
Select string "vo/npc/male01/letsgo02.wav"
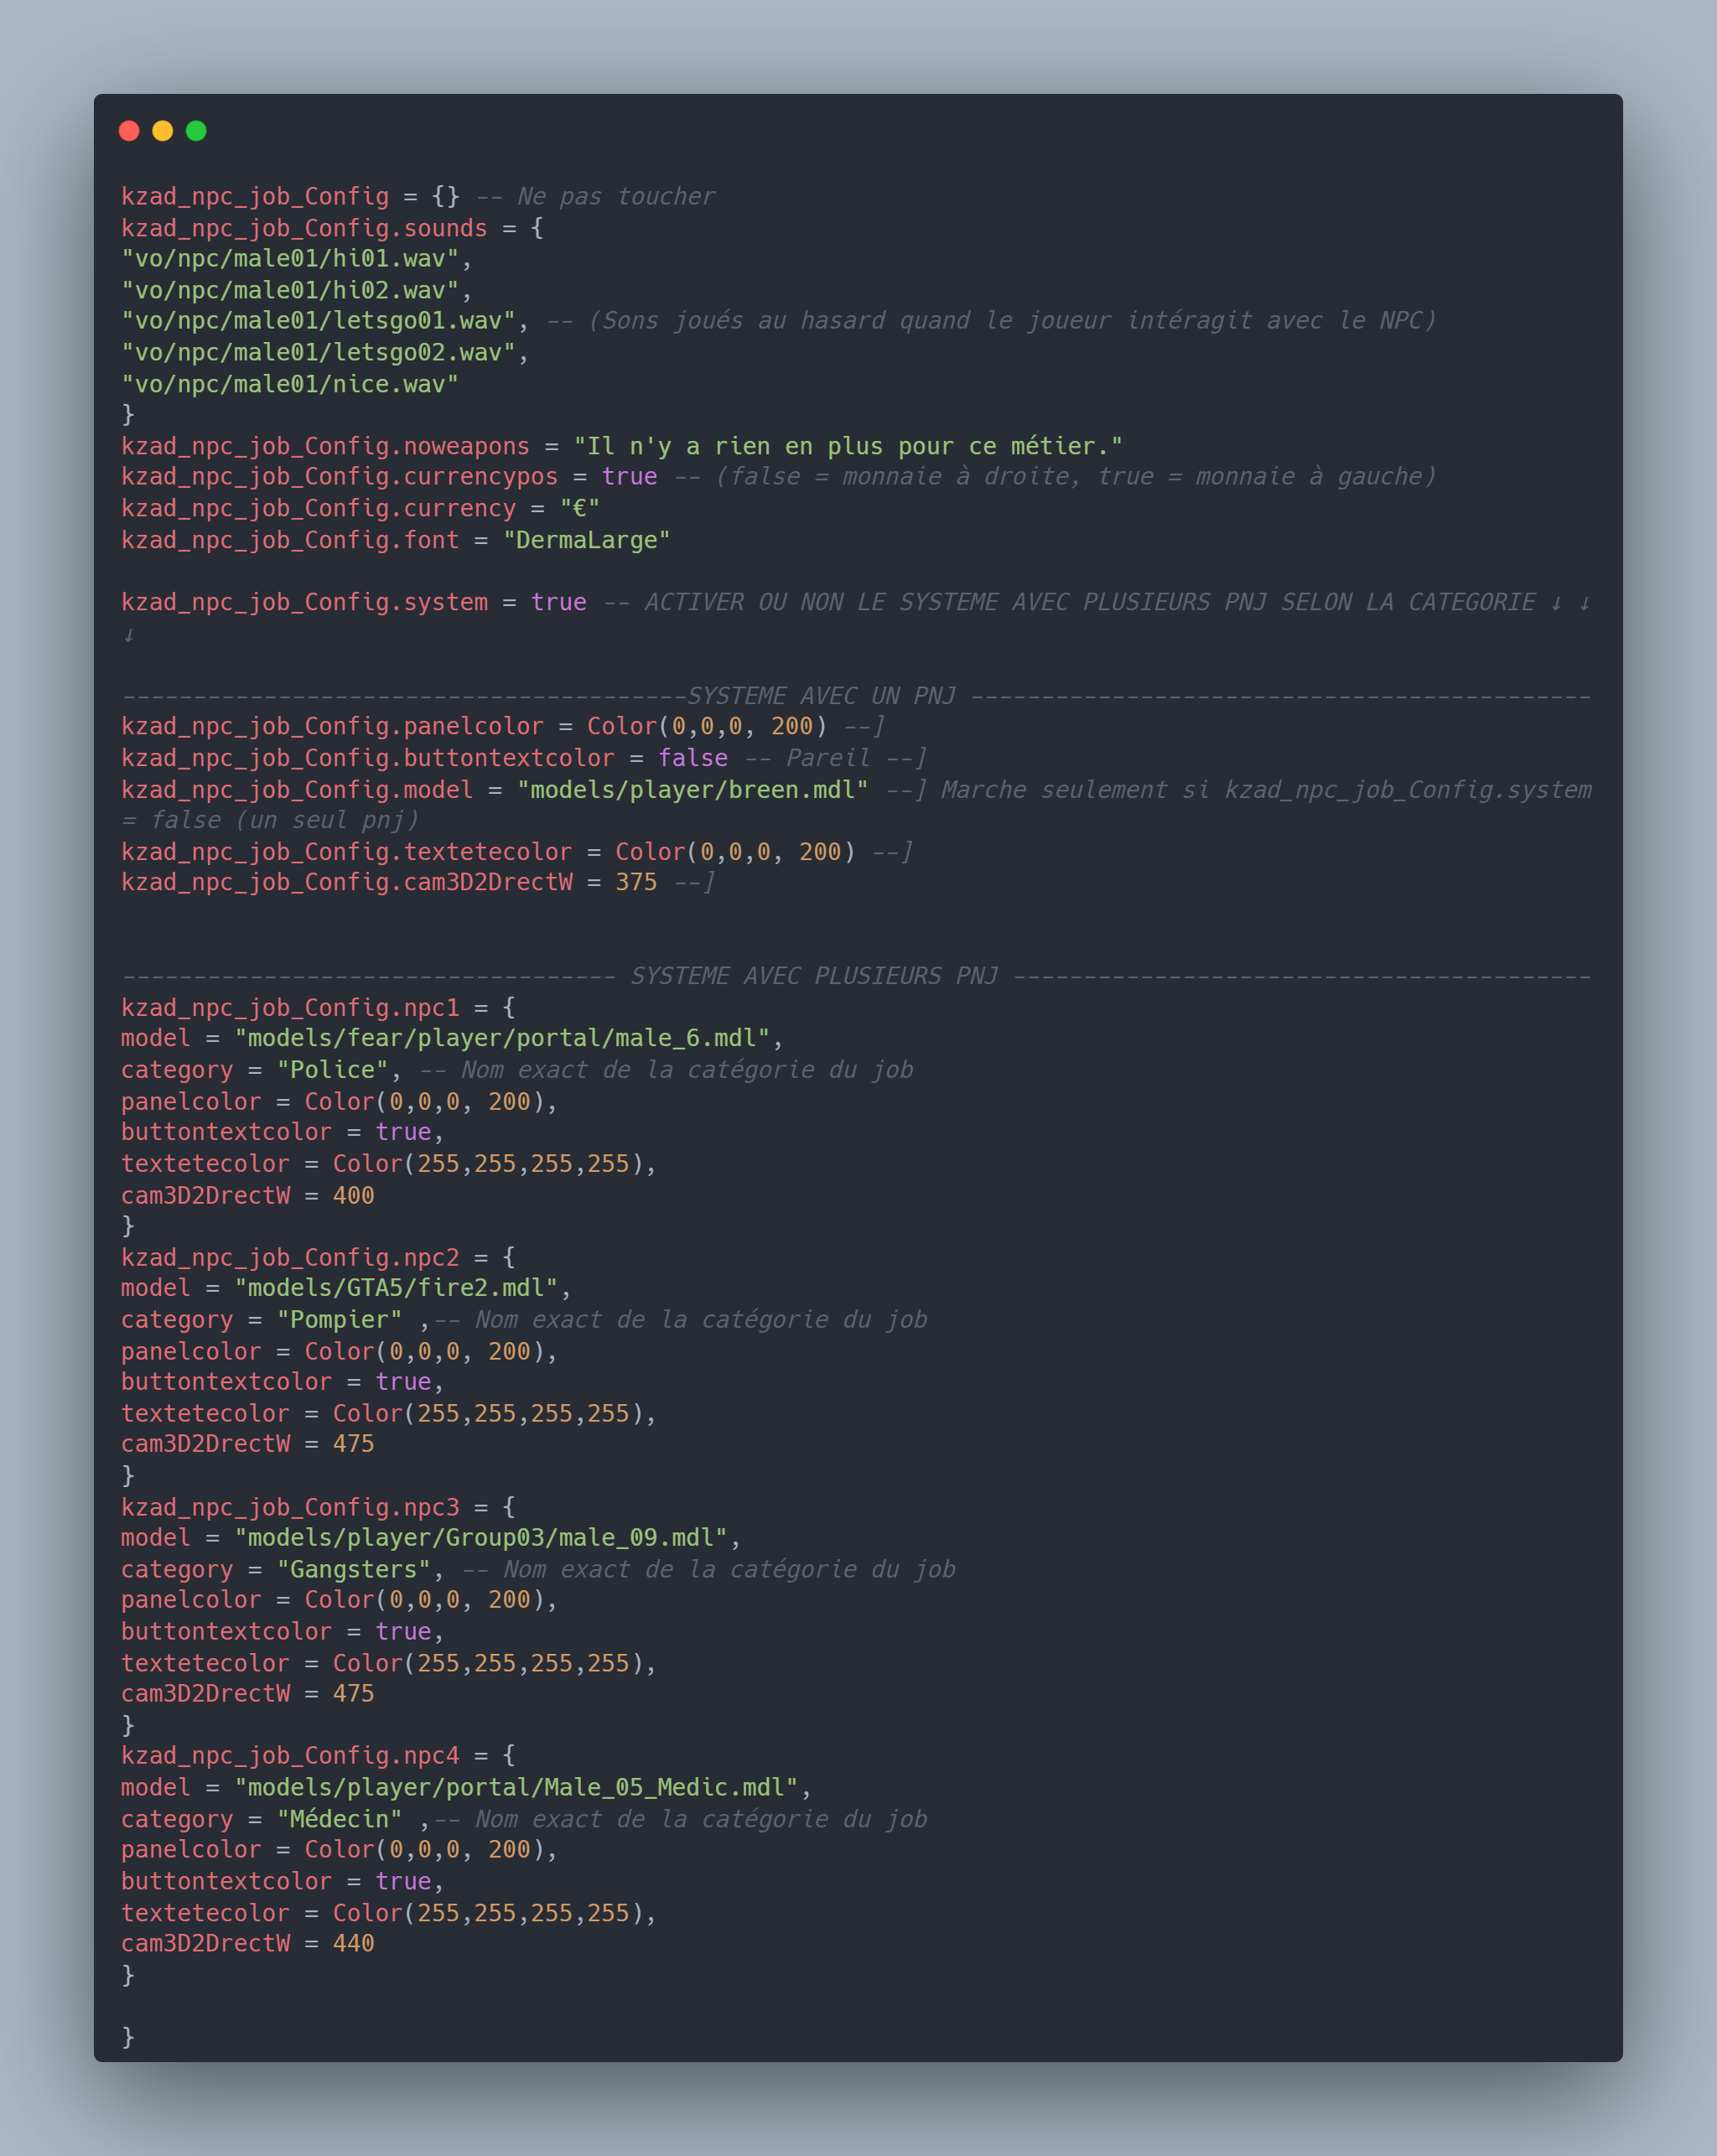[x=318, y=353]
